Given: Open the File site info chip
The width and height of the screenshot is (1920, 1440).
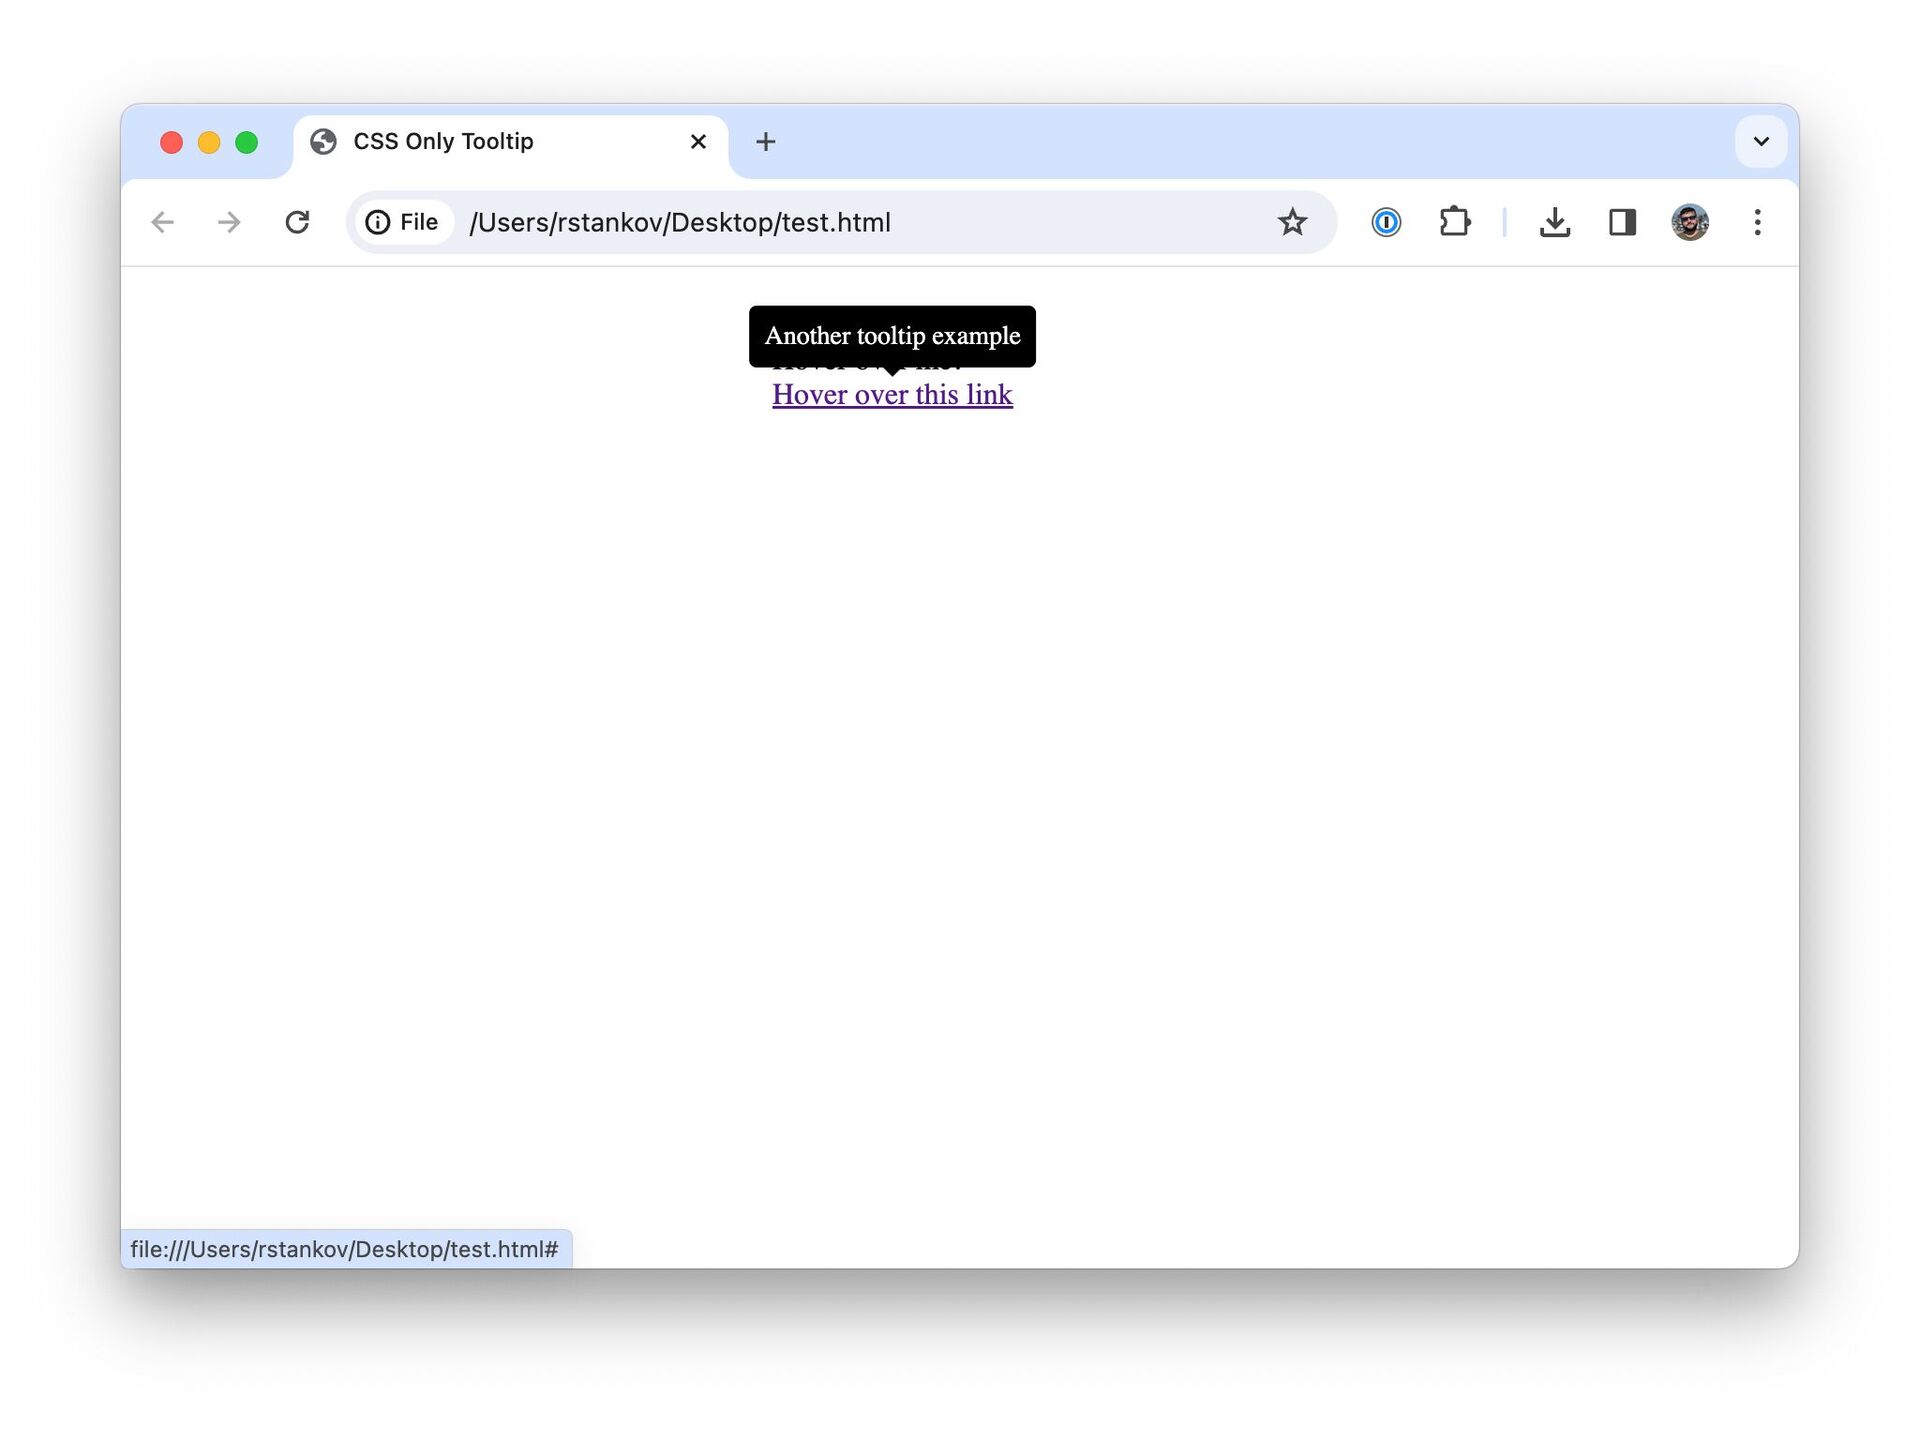Looking at the screenshot, I should click(403, 222).
